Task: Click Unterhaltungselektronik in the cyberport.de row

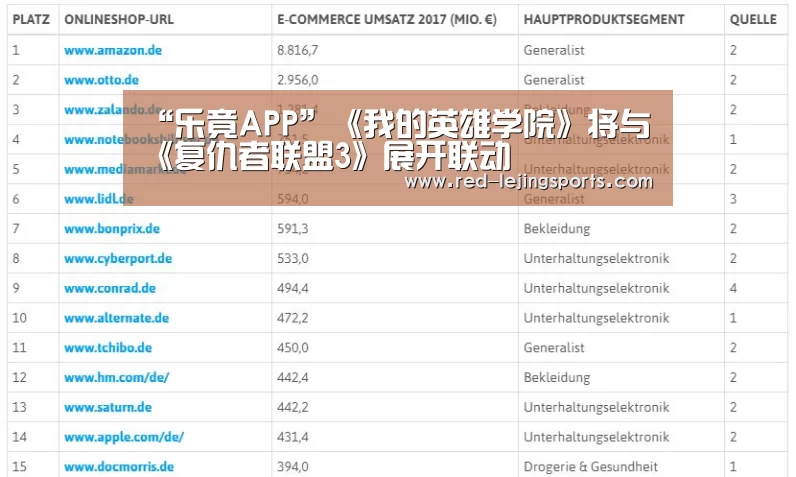Action: coord(596,259)
